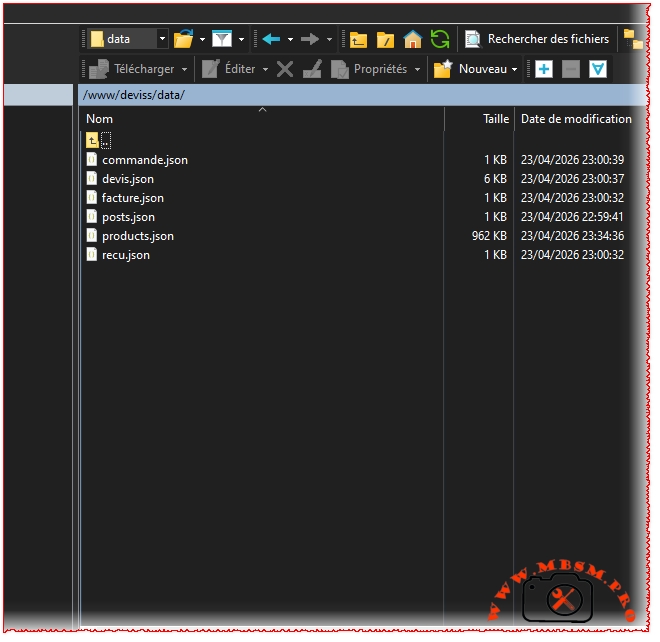Click date 23/04/2026 23:34:36
Screen dimensions: 660x642
pos(572,236)
